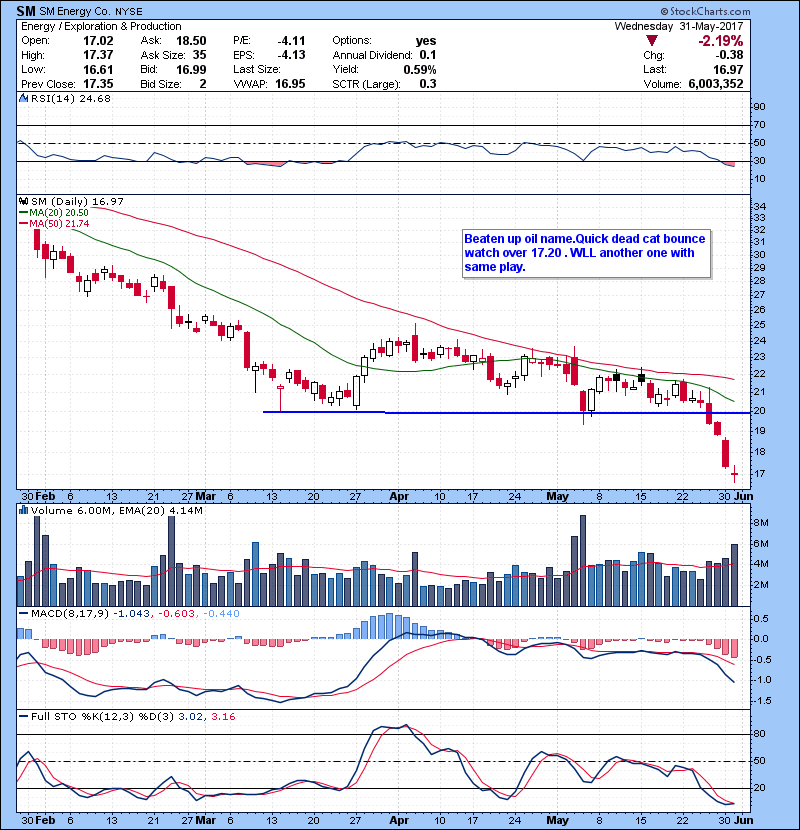This screenshot has width=800, height=830.
Task: Click the stochastic %D value 3.16
Action: [x=223, y=716]
